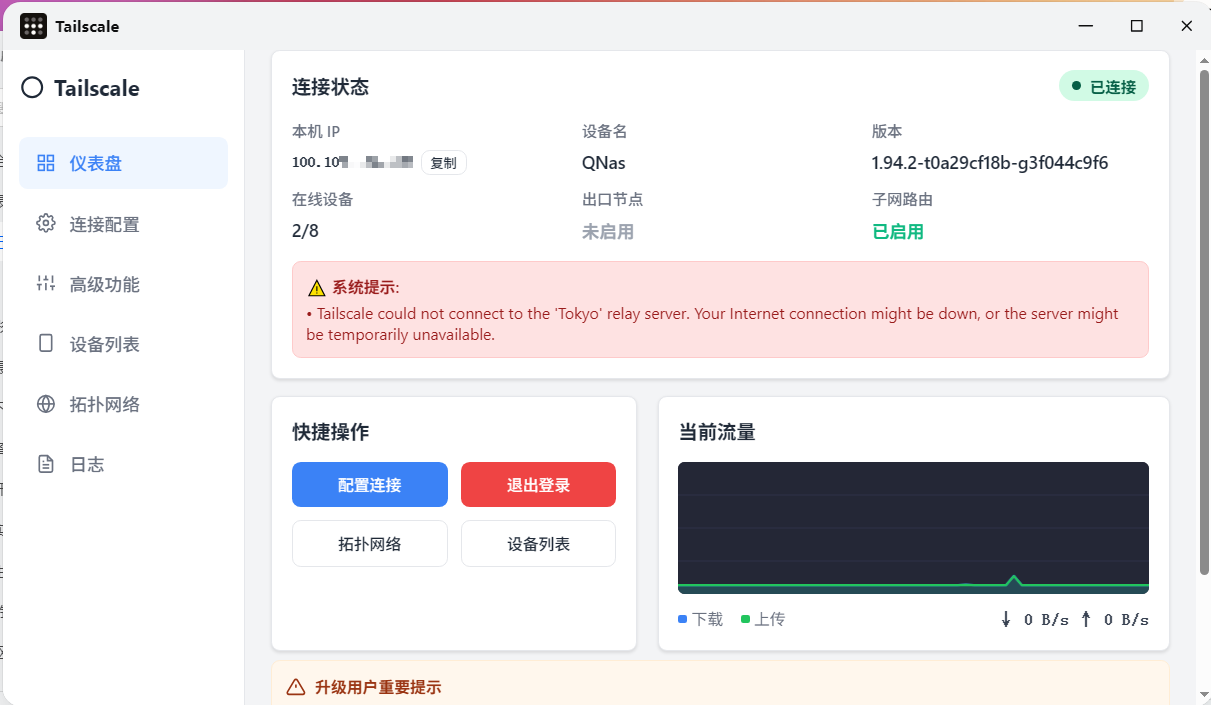Open 设备列表 from quick actions

pos(538,544)
